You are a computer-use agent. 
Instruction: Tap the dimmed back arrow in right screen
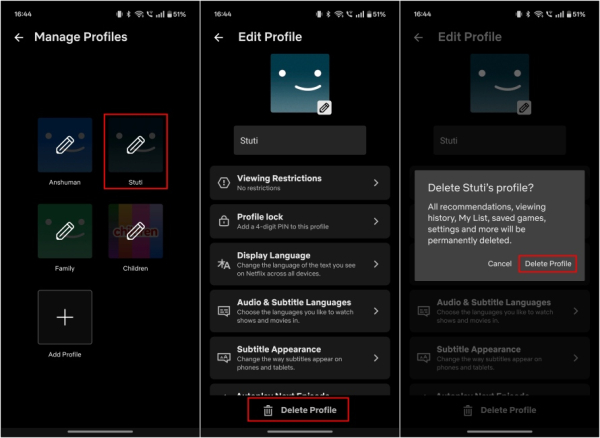pos(418,37)
